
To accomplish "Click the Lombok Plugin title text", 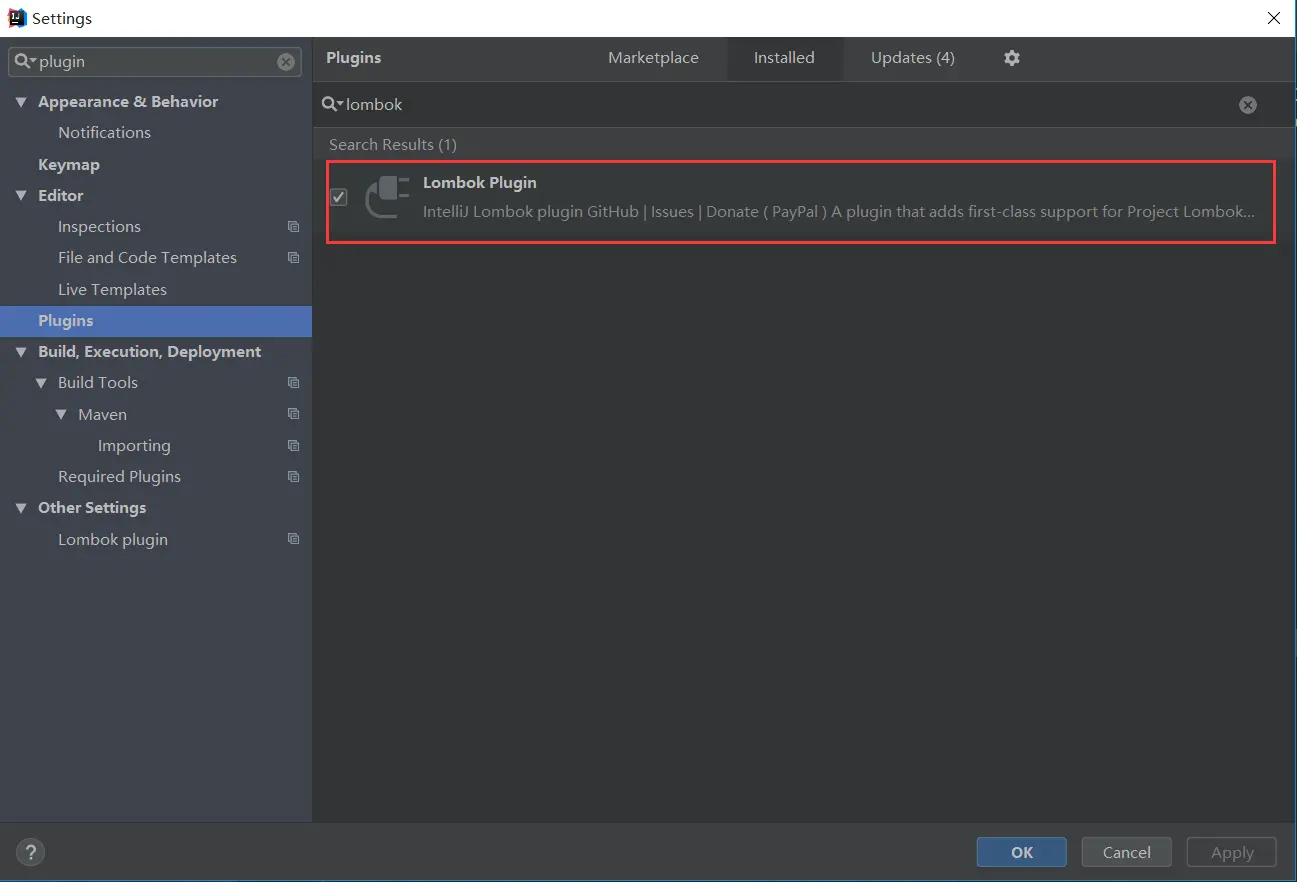I will click(480, 183).
